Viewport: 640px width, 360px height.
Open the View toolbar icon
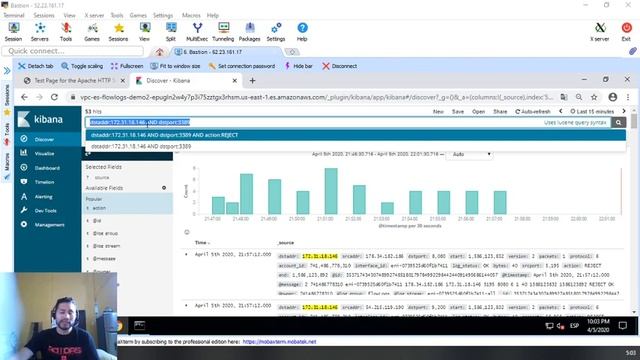(x=144, y=32)
